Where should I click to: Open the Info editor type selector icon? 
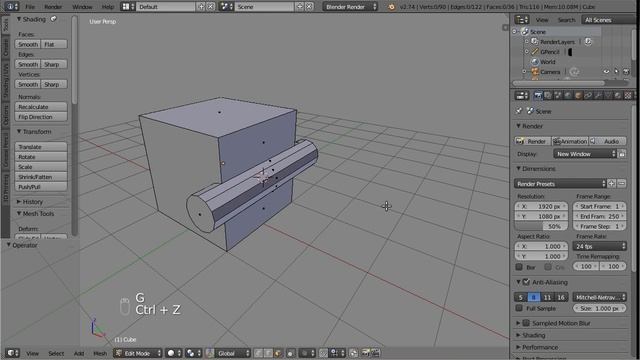[x=11, y=7]
